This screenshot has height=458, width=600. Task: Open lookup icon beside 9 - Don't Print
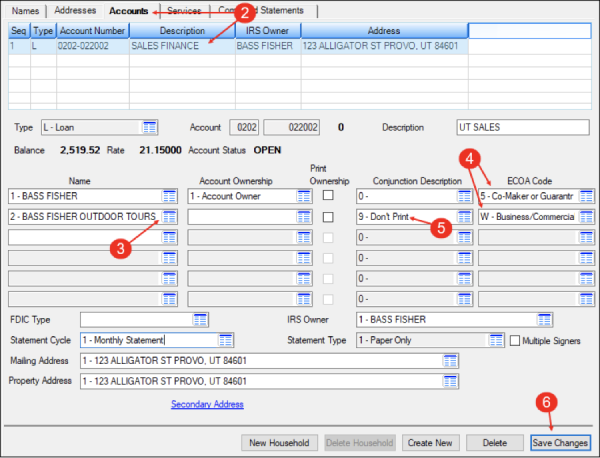click(x=464, y=217)
